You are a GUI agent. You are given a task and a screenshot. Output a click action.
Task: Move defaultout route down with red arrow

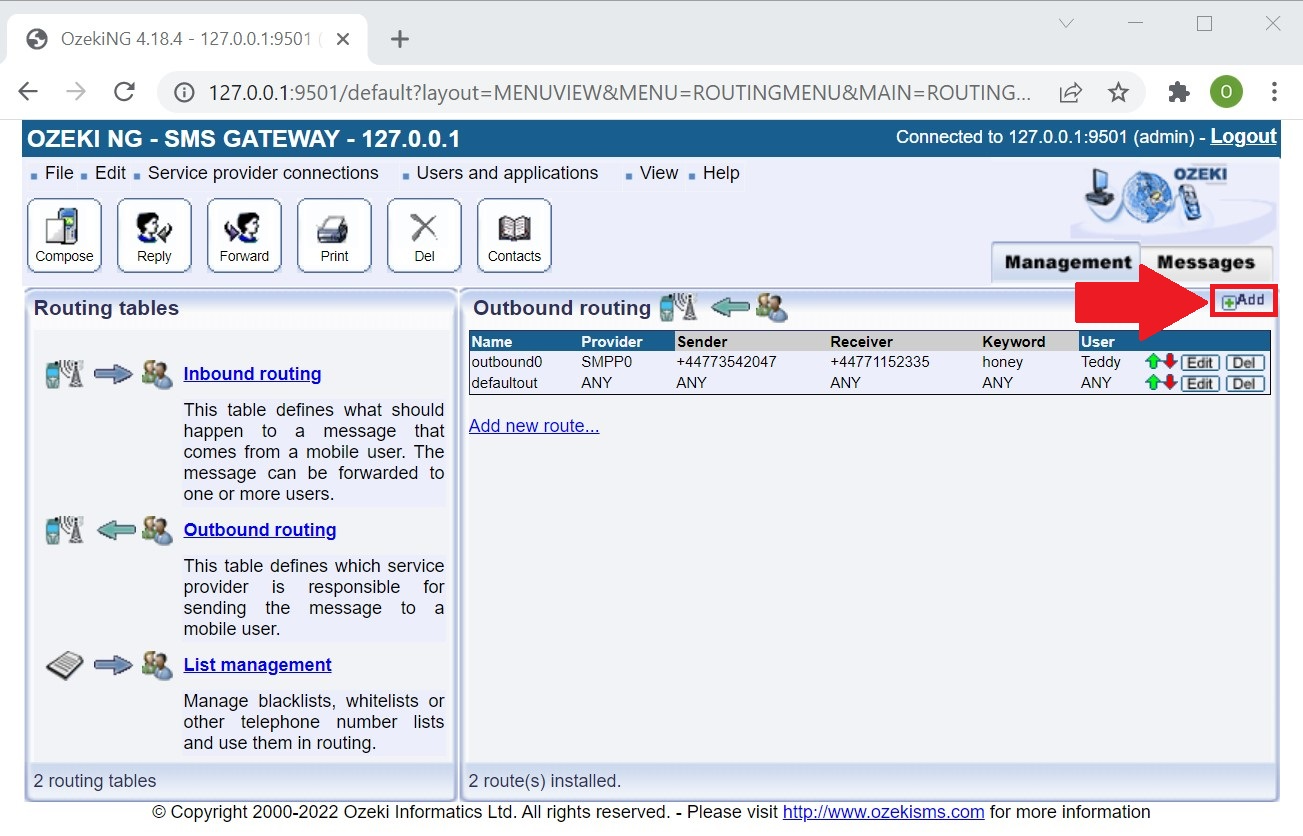click(x=1170, y=383)
